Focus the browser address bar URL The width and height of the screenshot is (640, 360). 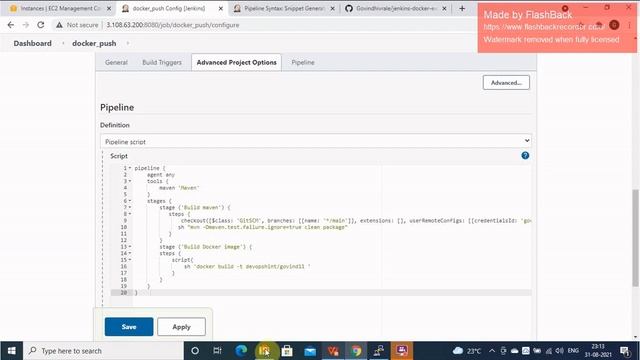coord(173,25)
